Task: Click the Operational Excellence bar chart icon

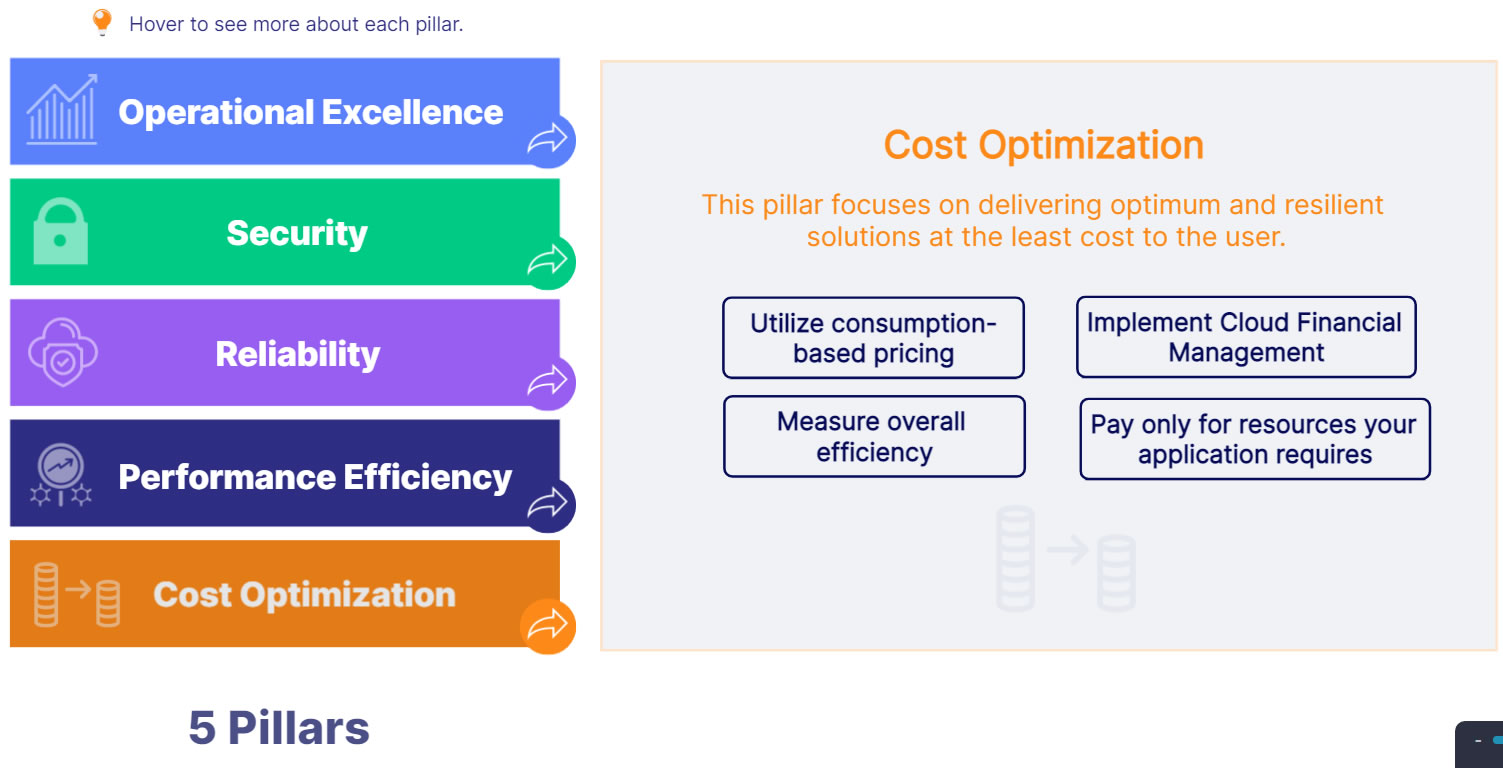Action: click(x=61, y=110)
